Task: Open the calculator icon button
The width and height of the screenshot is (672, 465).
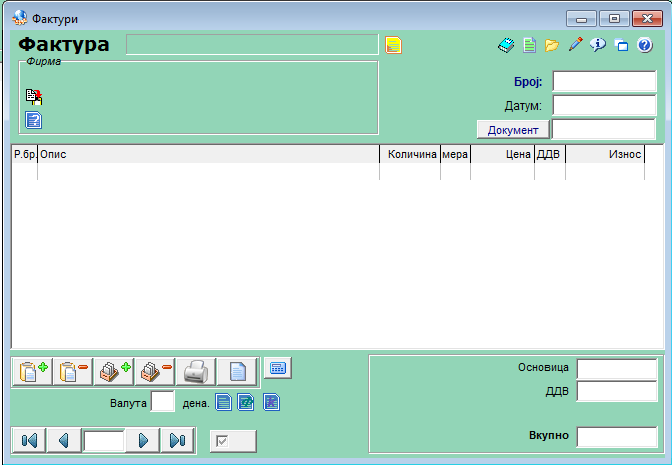Action: point(277,368)
